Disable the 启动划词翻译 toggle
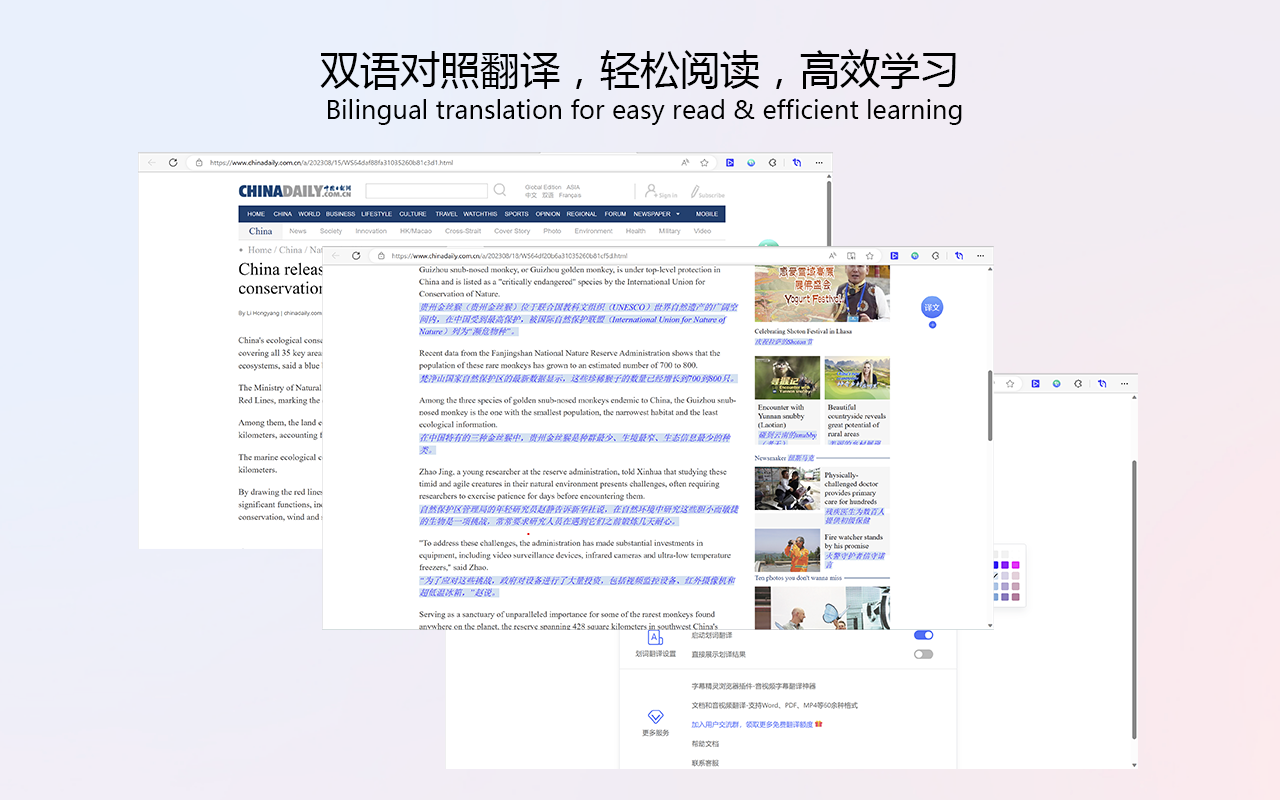Viewport: 1280px width, 800px height. [923, 635]
